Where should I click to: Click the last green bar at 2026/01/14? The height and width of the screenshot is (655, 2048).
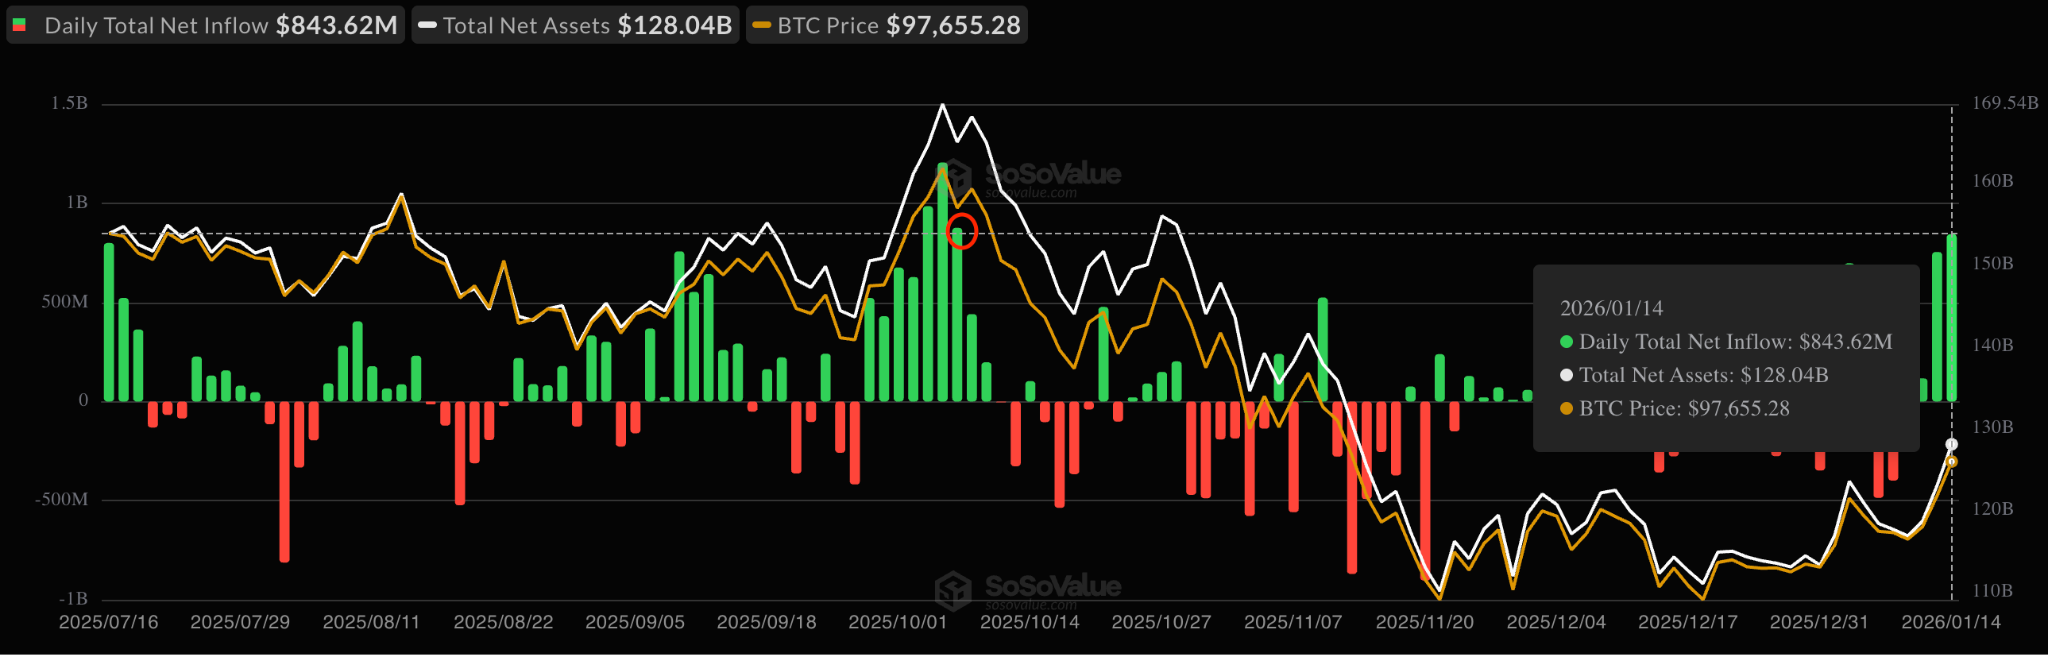coord(1951,318)
